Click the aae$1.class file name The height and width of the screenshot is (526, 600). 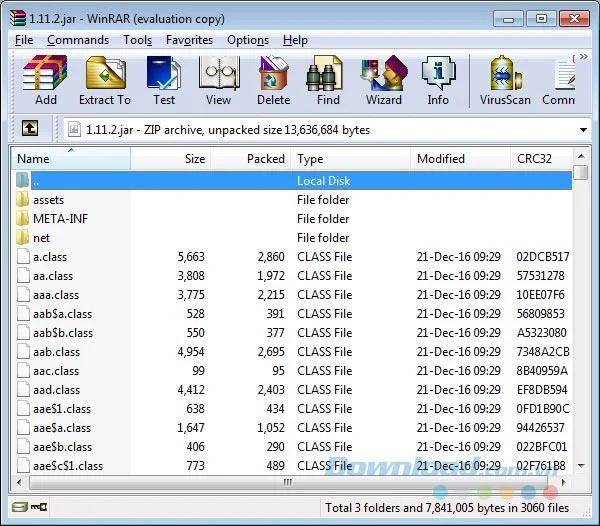pyautogui.click(x=62, y=409)
